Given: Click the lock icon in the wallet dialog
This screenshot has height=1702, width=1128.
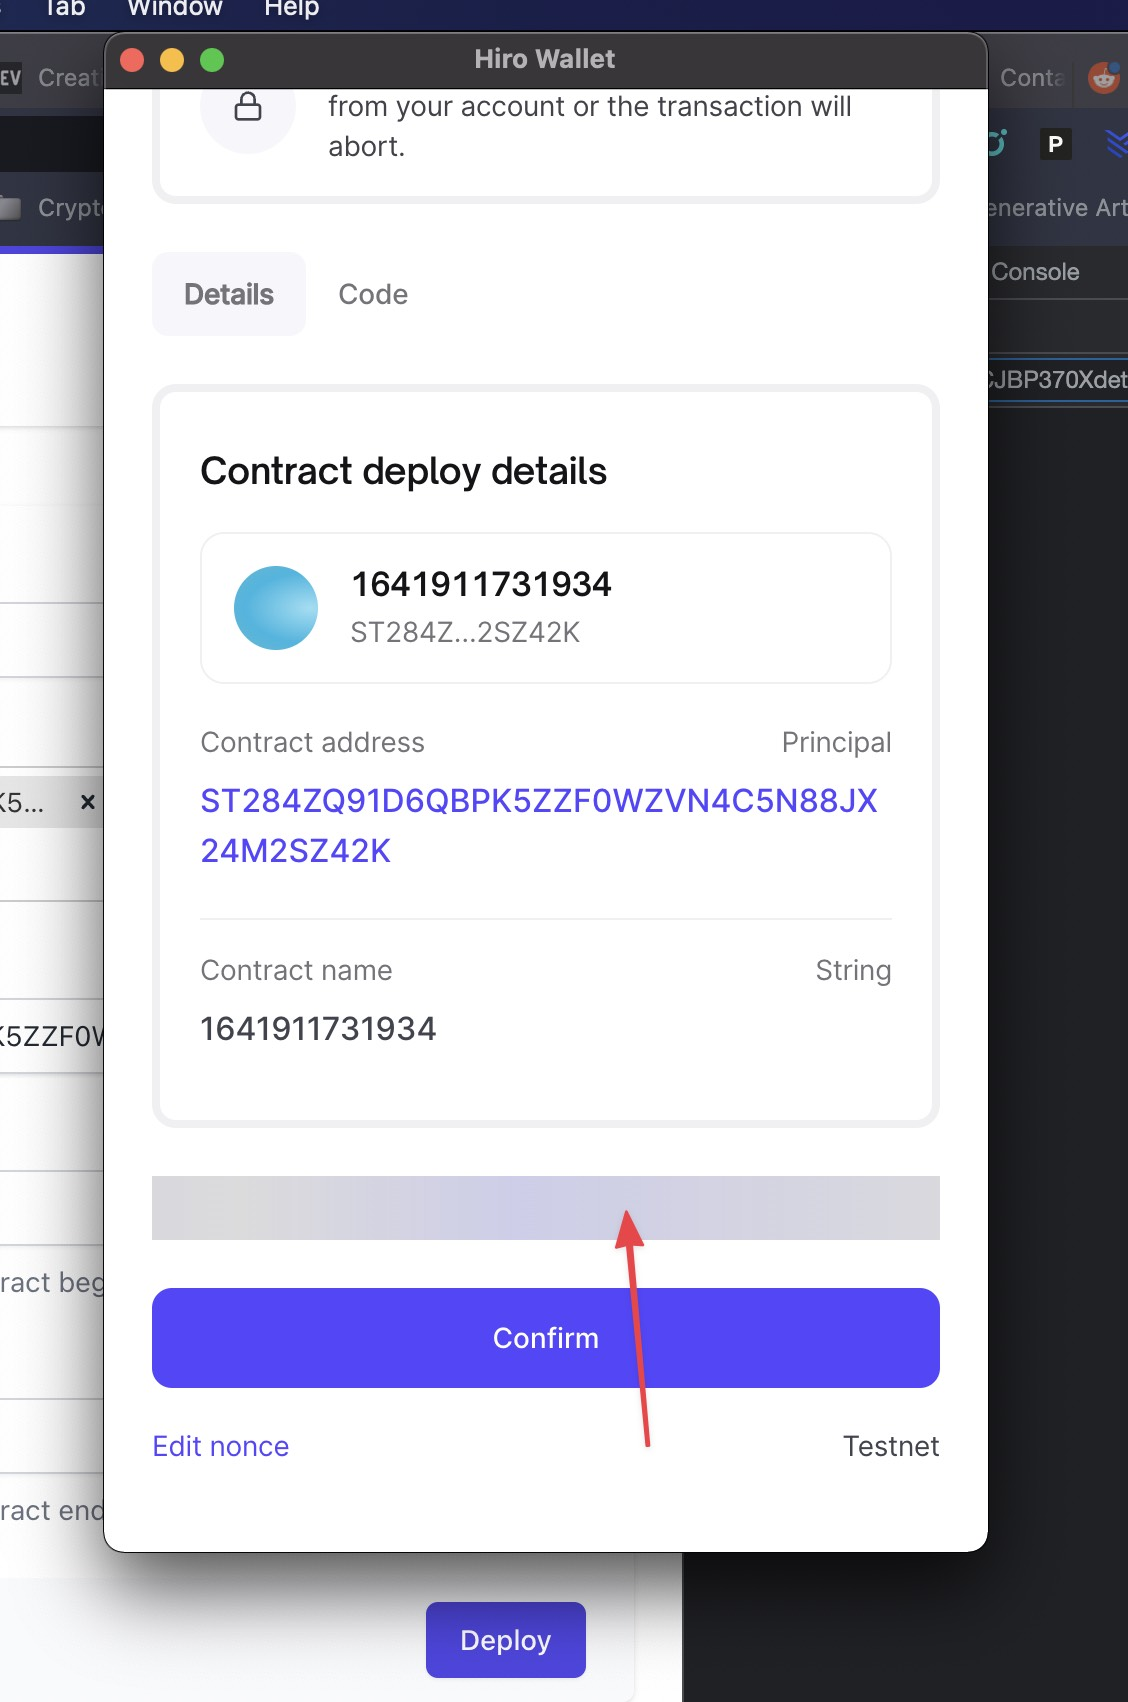Looking at the screenshot, I should [247, 106].
